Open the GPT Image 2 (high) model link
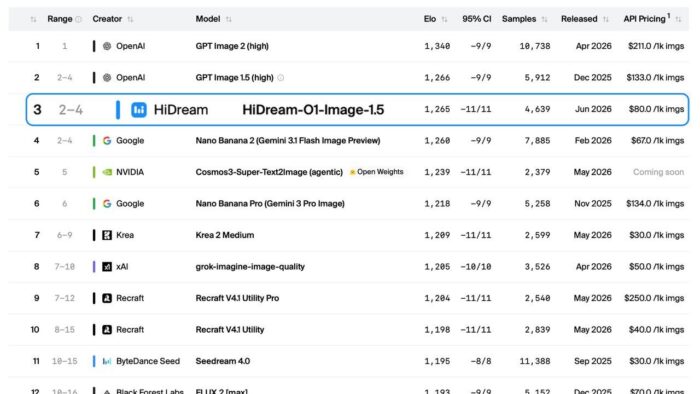Viewport: 700px width, 394px height. (232, 46)
